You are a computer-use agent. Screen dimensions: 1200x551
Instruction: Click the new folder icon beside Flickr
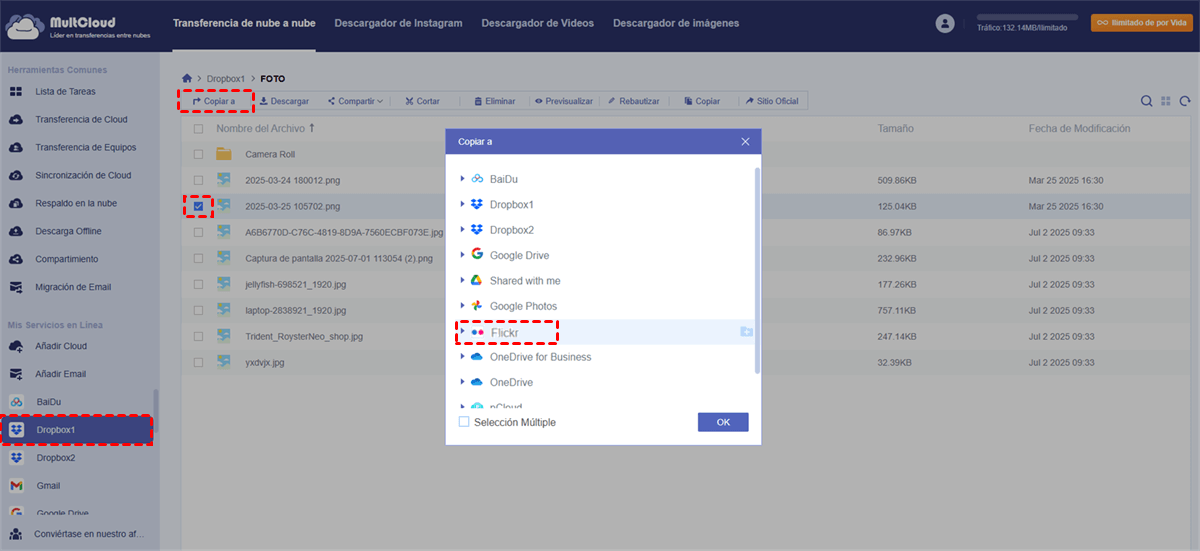point(746,331)
